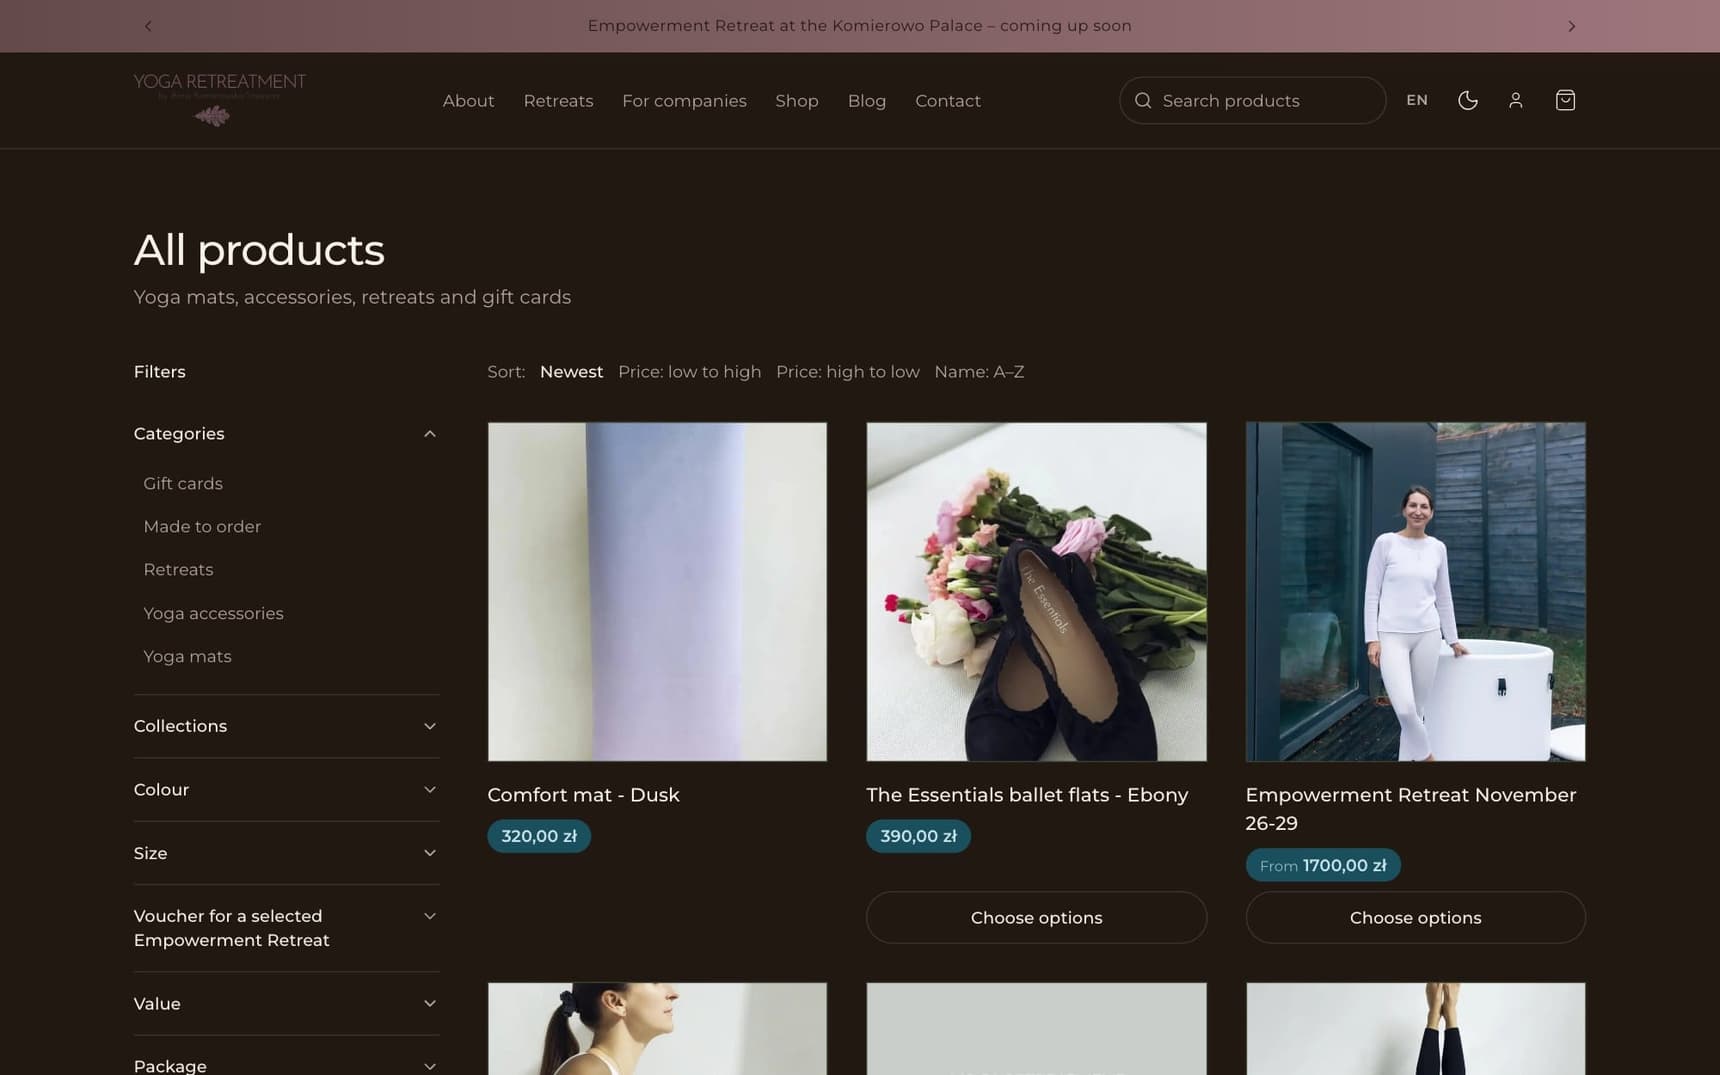Click the previous announcement arrow in banner
The width and height of the screenshot is (1720, 1075).
coord(148,26)
